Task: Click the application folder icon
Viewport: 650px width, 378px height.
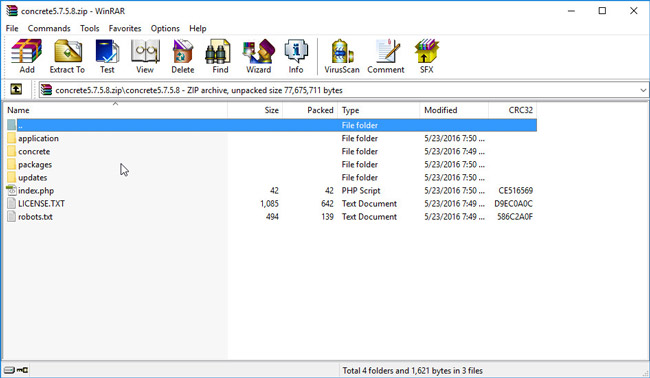Action: [x=12, y=138]
